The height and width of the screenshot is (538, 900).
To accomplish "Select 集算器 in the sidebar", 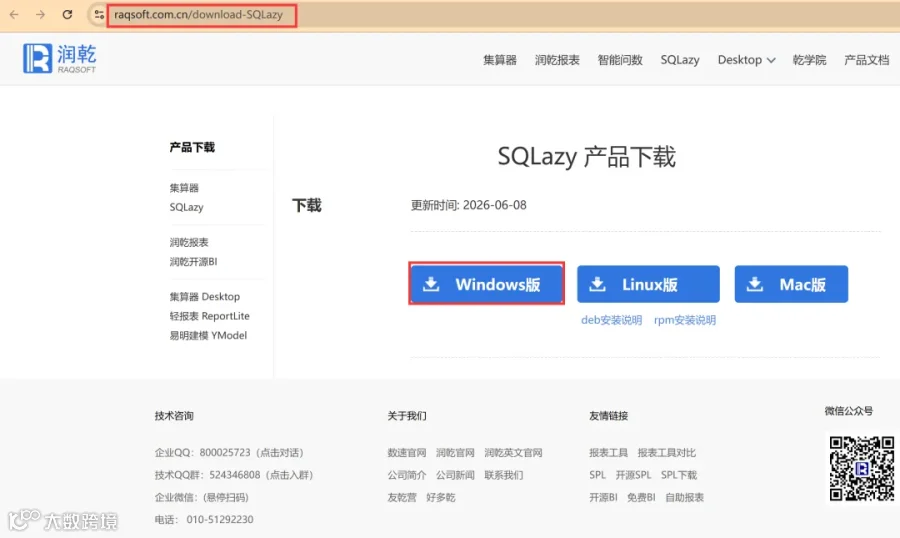I will pyautogui.click(x=184, y=188).
